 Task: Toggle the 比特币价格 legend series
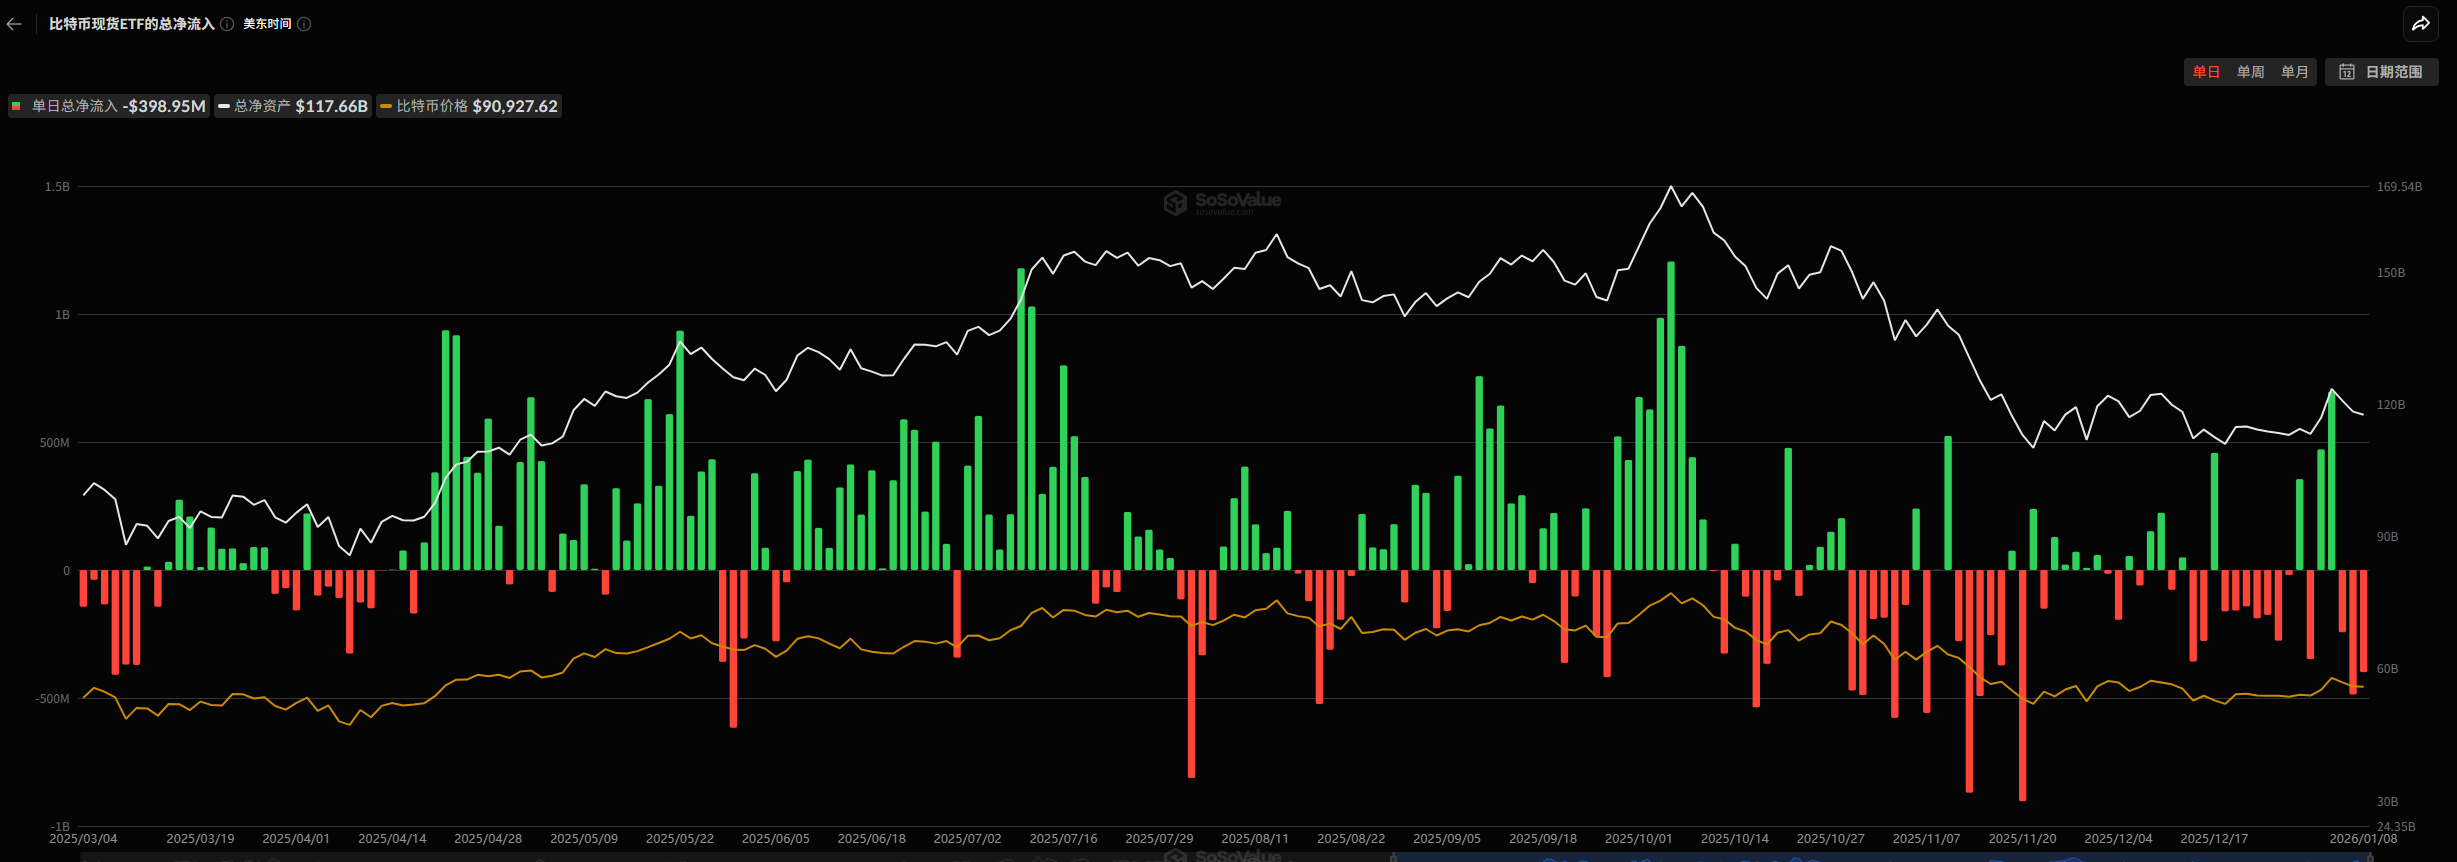469,106
